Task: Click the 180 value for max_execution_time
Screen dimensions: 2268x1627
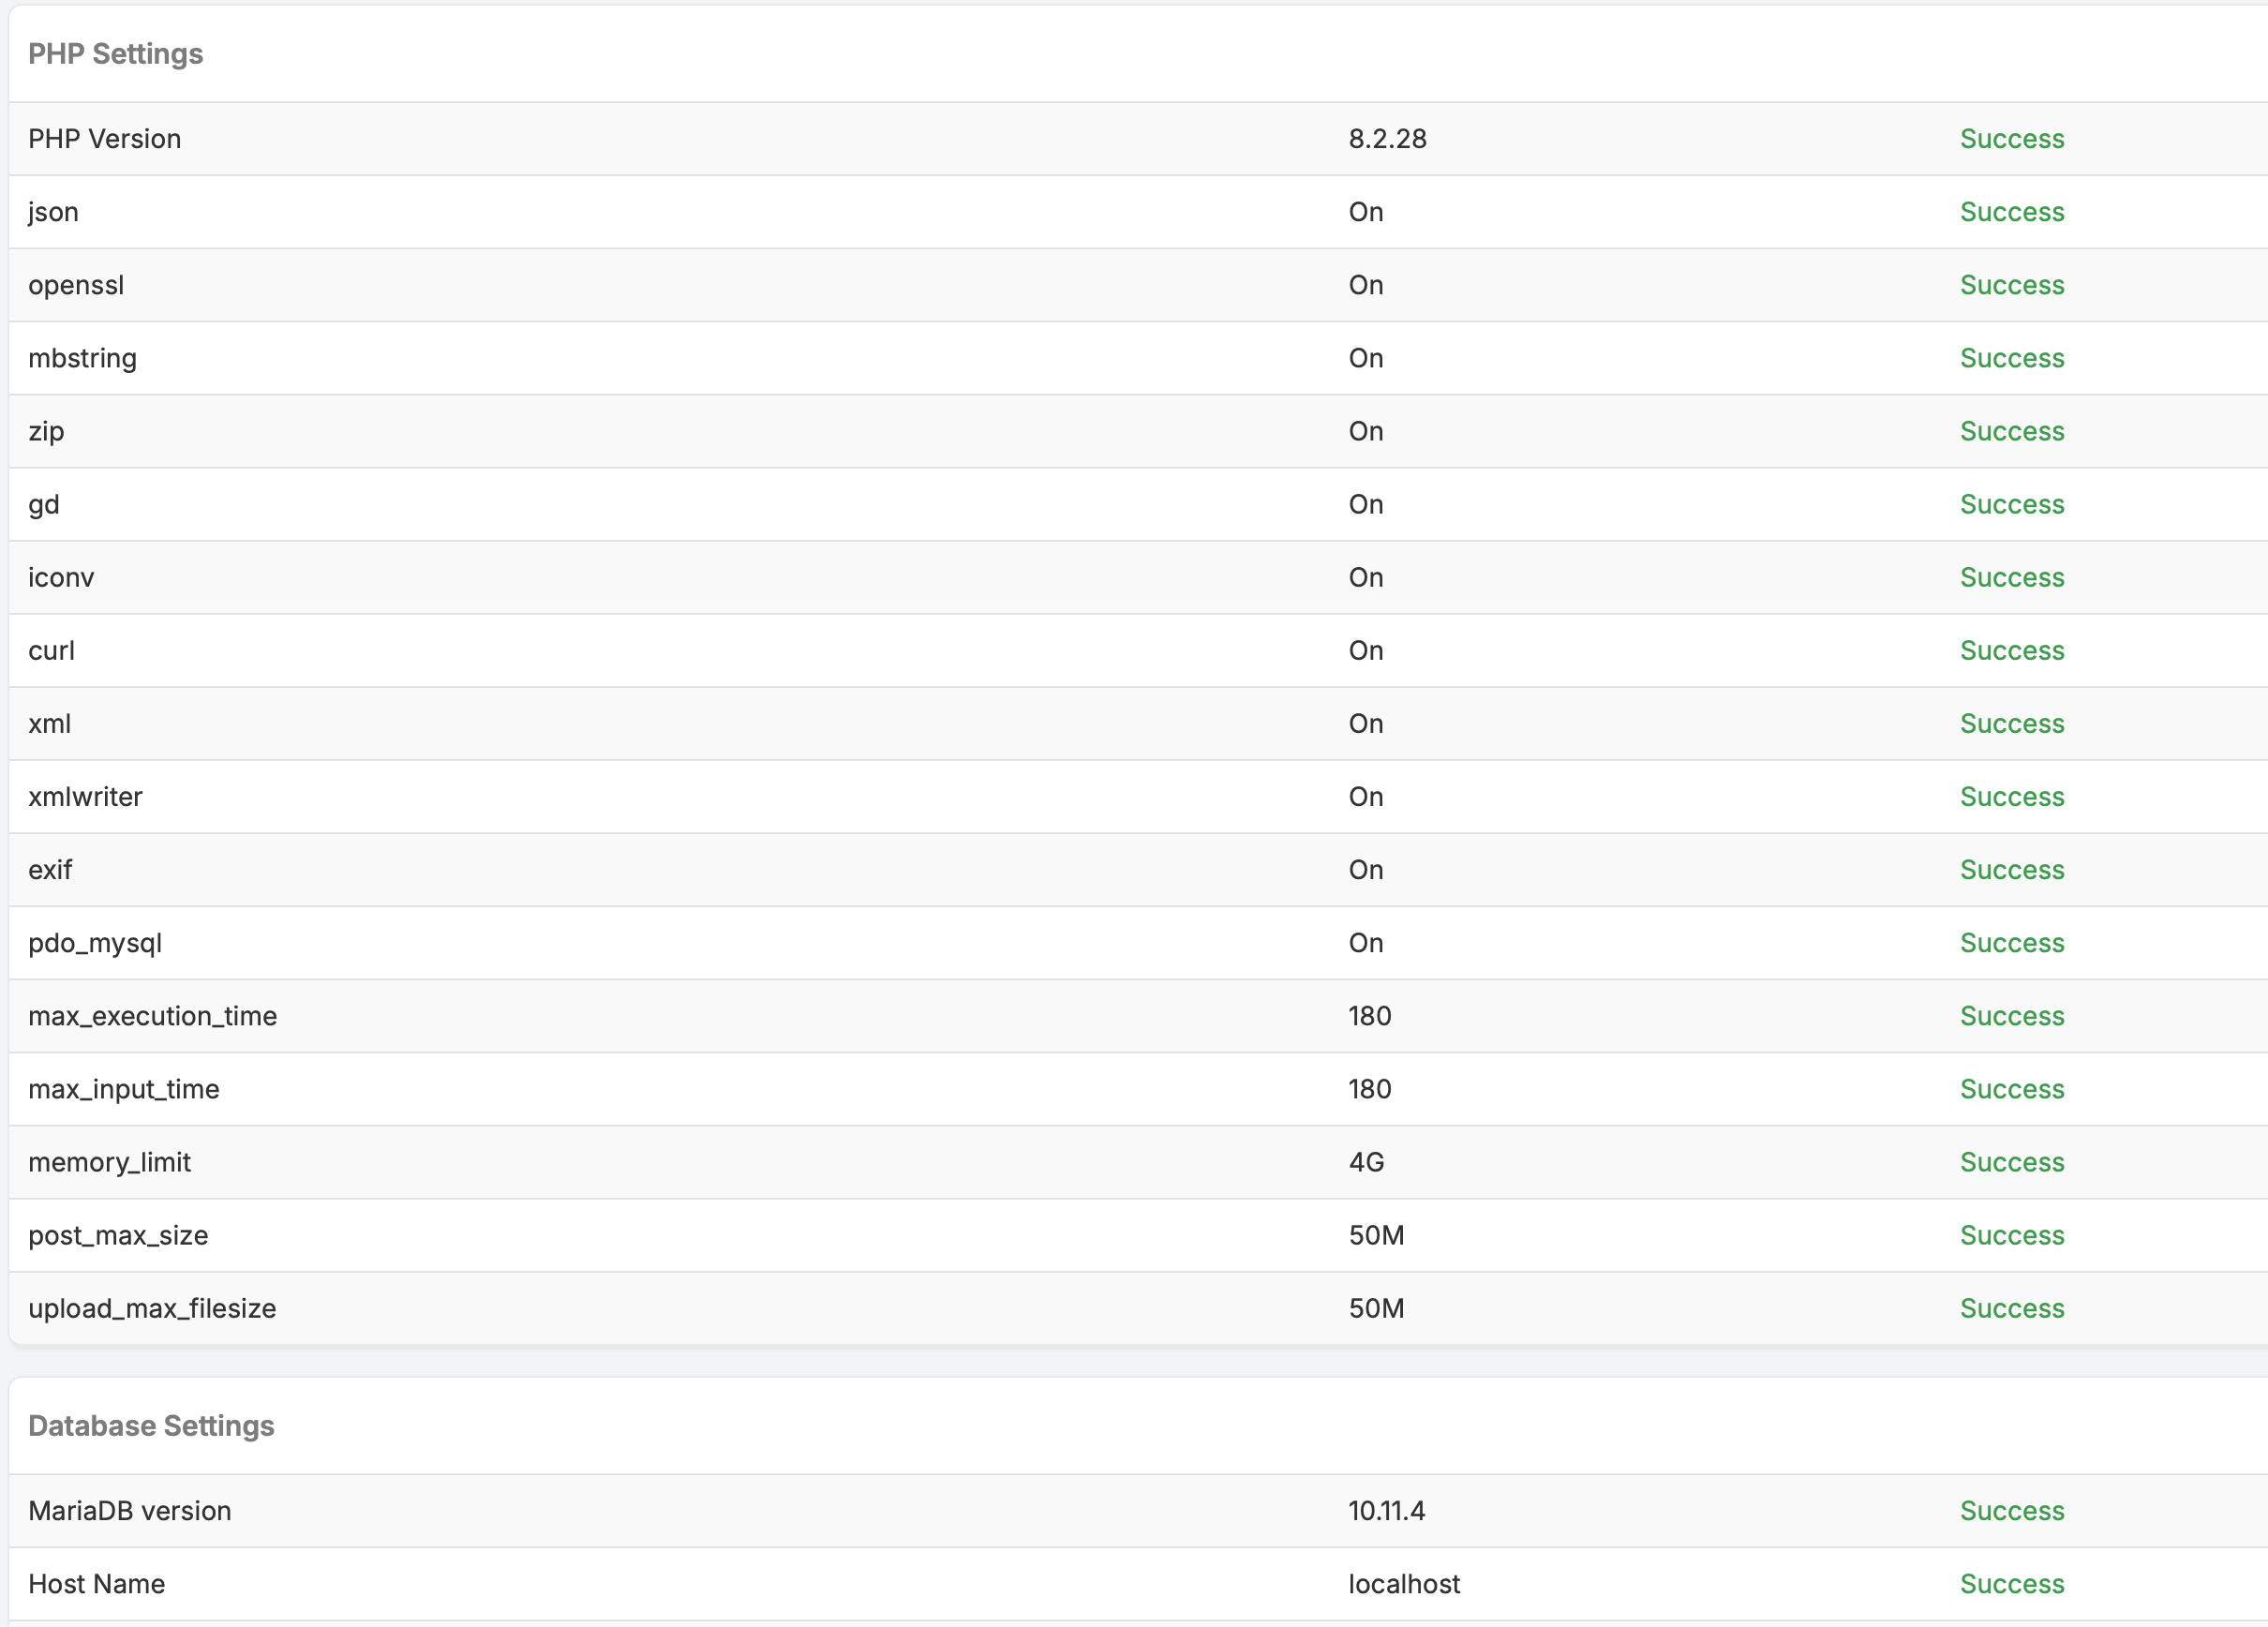Action: point(1369,1016)
